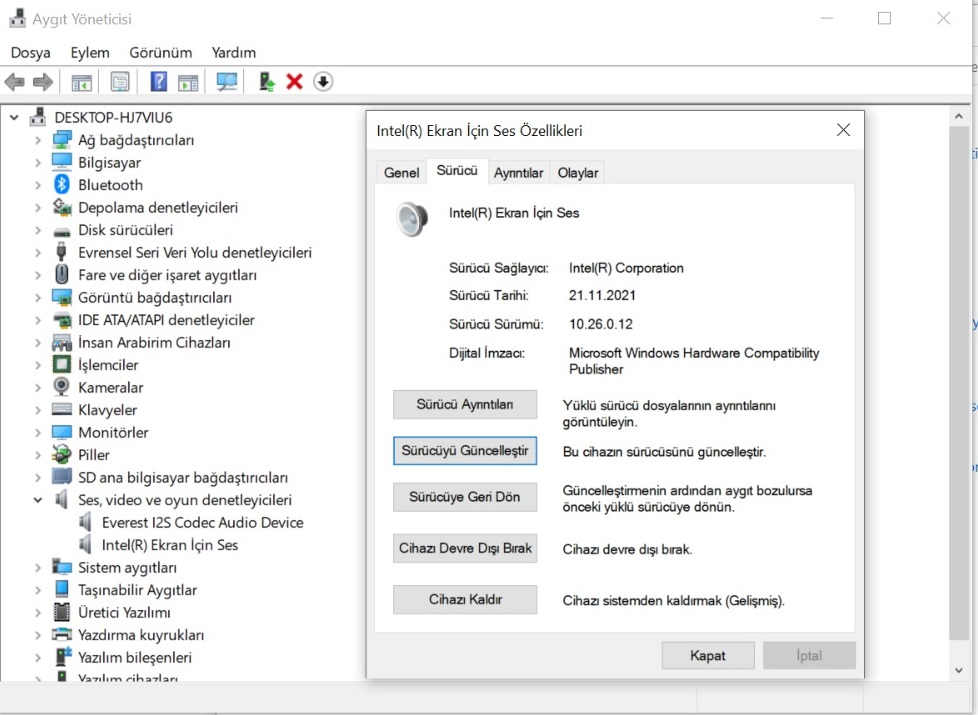Click the action pane toolbar icon beside Help

188,82
